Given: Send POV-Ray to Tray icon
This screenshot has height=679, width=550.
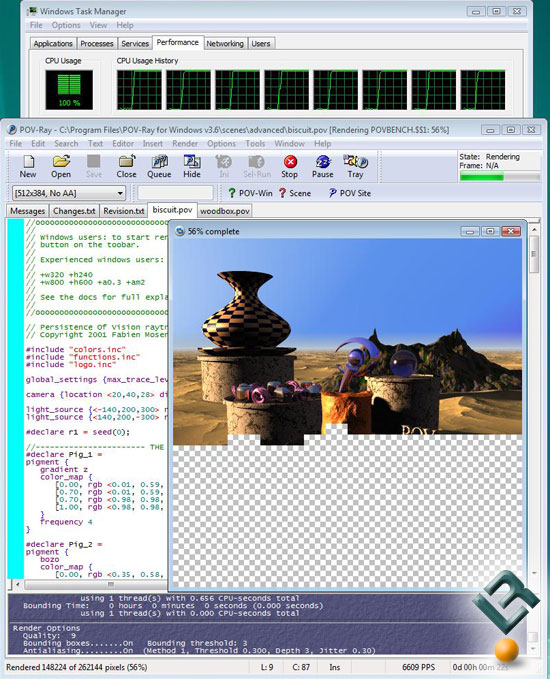Looking at the screenshot, I should (x=355, y=166).
